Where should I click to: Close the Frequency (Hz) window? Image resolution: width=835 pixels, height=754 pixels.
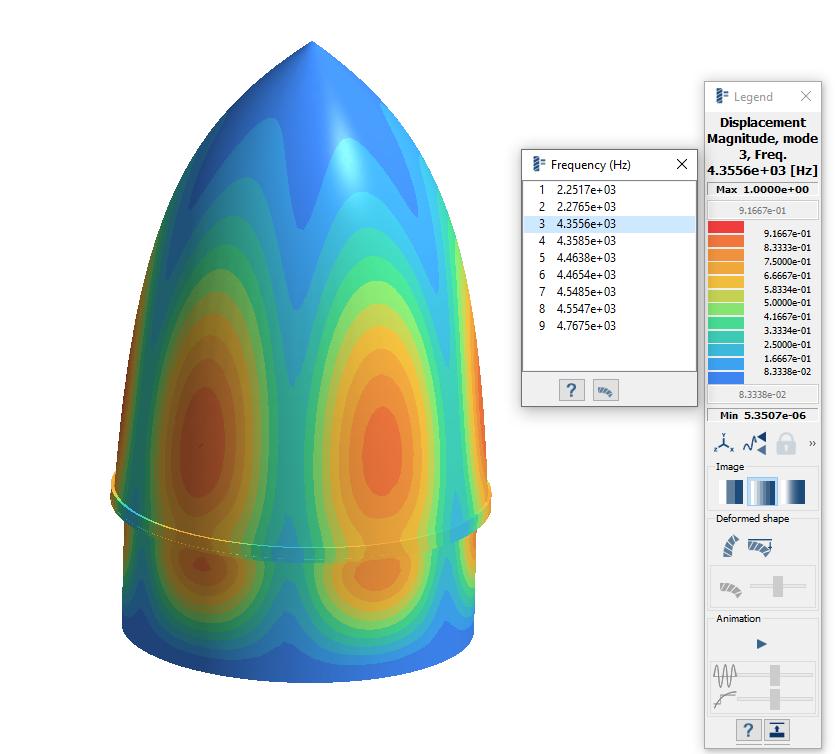(x=682, y=164)
